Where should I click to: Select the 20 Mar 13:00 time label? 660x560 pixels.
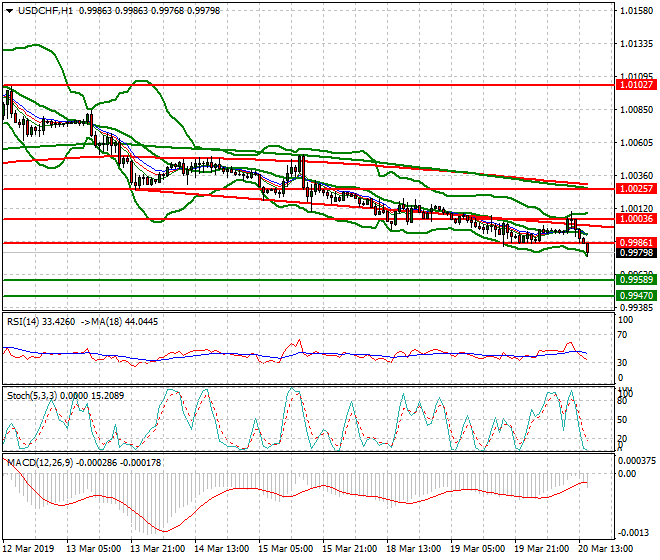[x=606, y=549]
